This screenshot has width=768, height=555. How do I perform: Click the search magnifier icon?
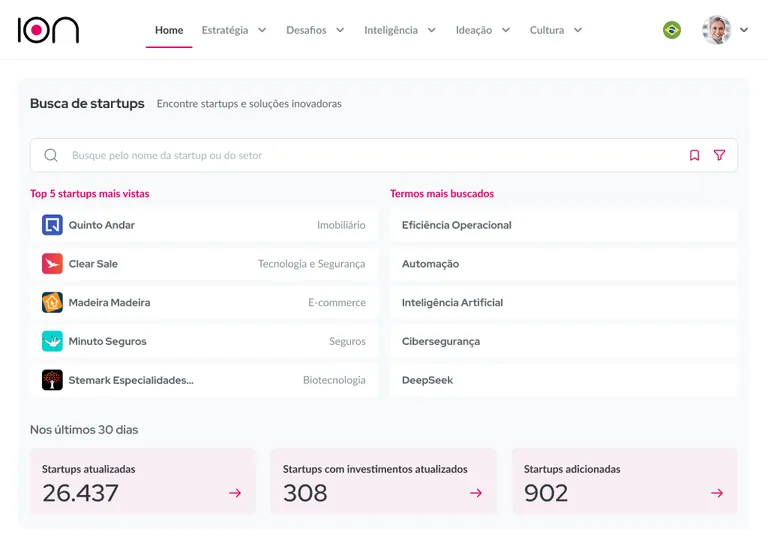pyautogui.click(x=51, y=155)
